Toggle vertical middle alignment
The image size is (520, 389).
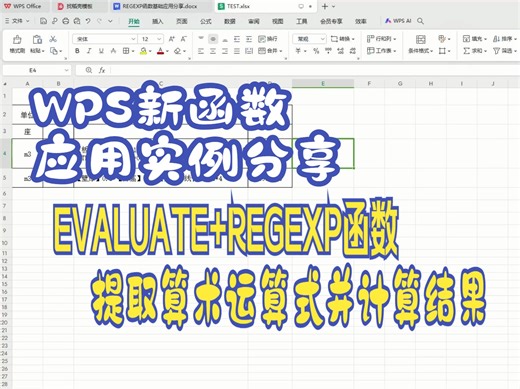(213, 39)
